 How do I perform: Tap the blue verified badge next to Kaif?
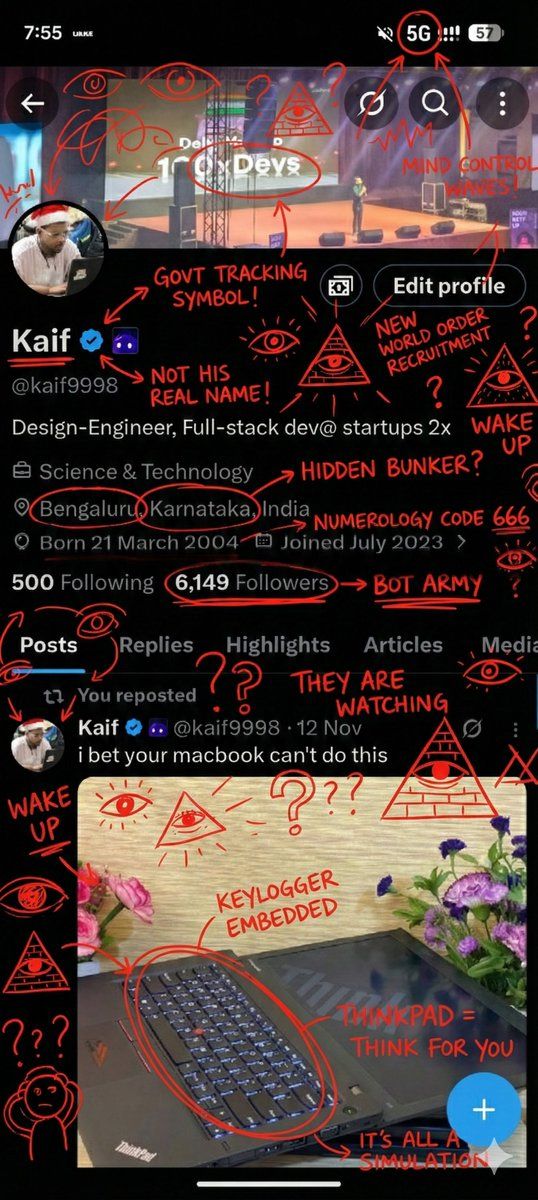tap(93, 341)
